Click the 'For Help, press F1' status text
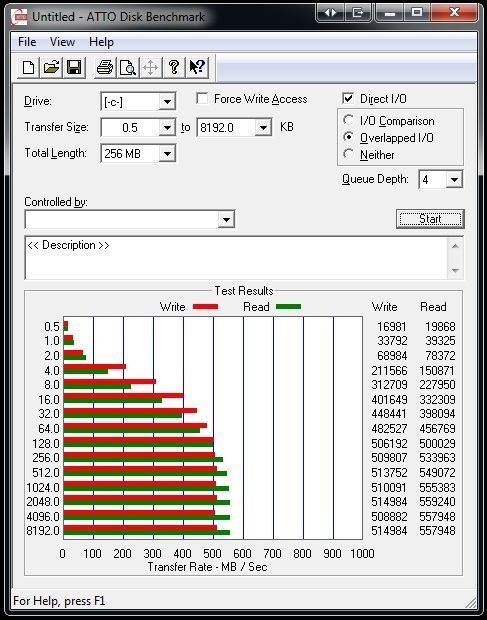The image size is (487, 620). [x=59, y=601]
